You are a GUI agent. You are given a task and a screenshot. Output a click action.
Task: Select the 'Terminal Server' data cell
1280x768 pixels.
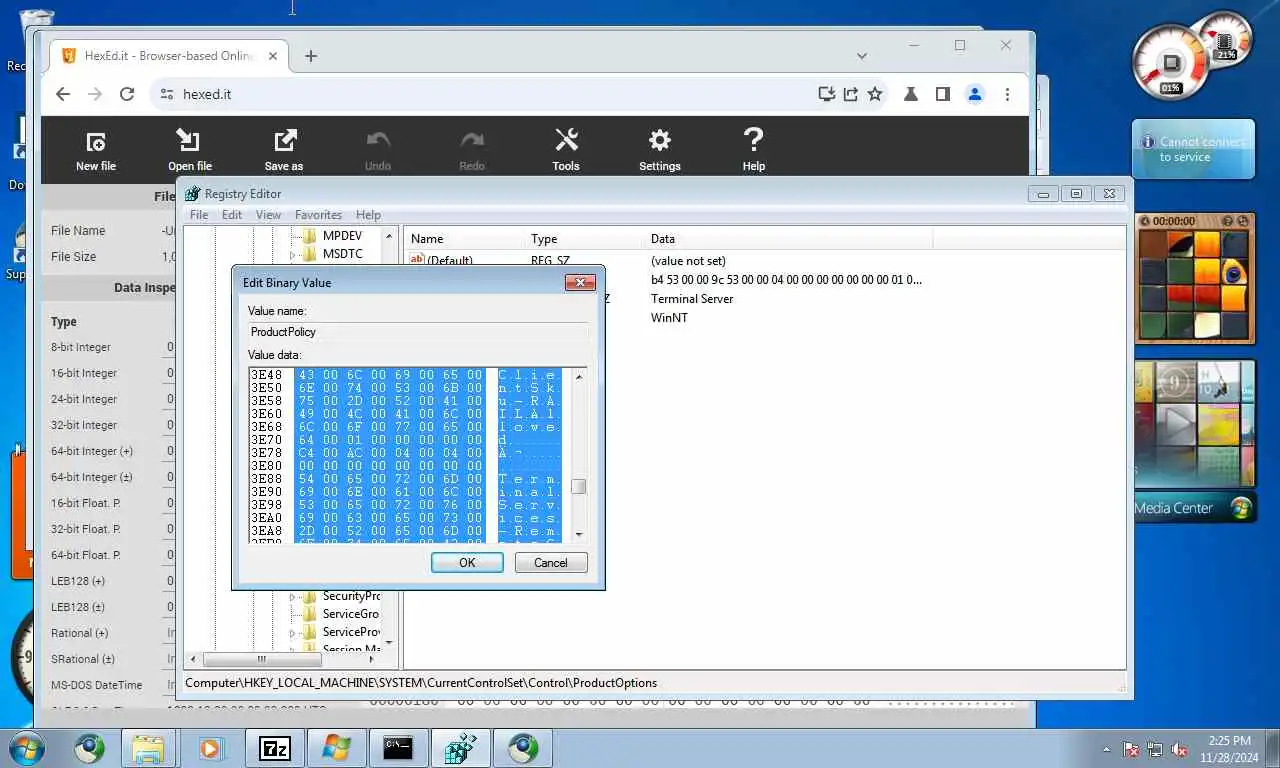tap(692, 299)
